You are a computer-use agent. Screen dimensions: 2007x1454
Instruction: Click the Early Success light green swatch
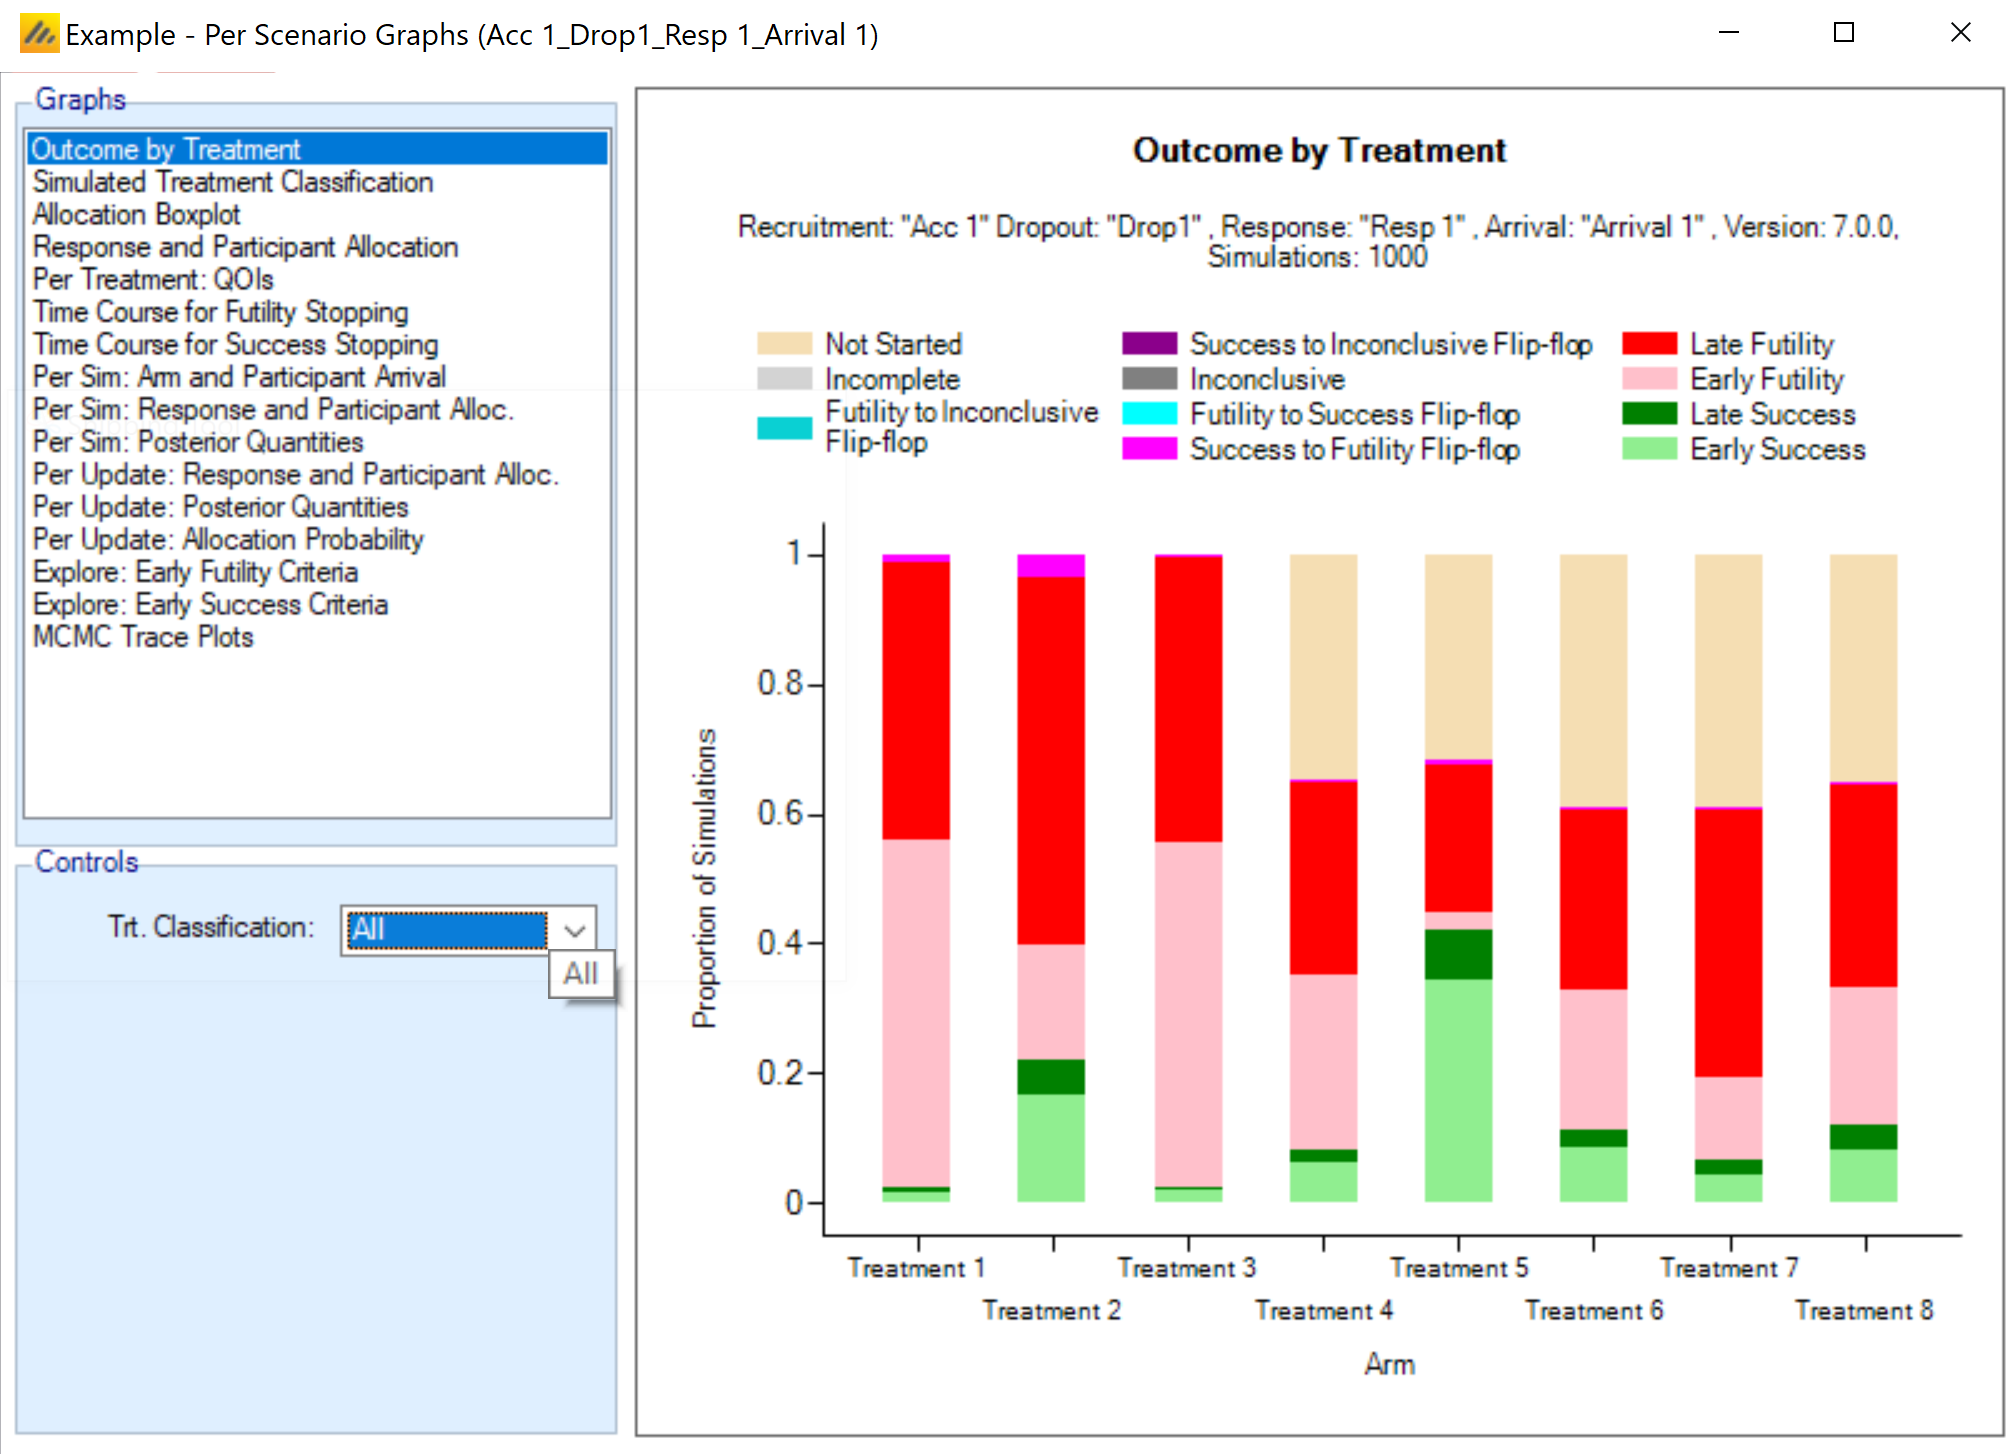[1649, 449]
